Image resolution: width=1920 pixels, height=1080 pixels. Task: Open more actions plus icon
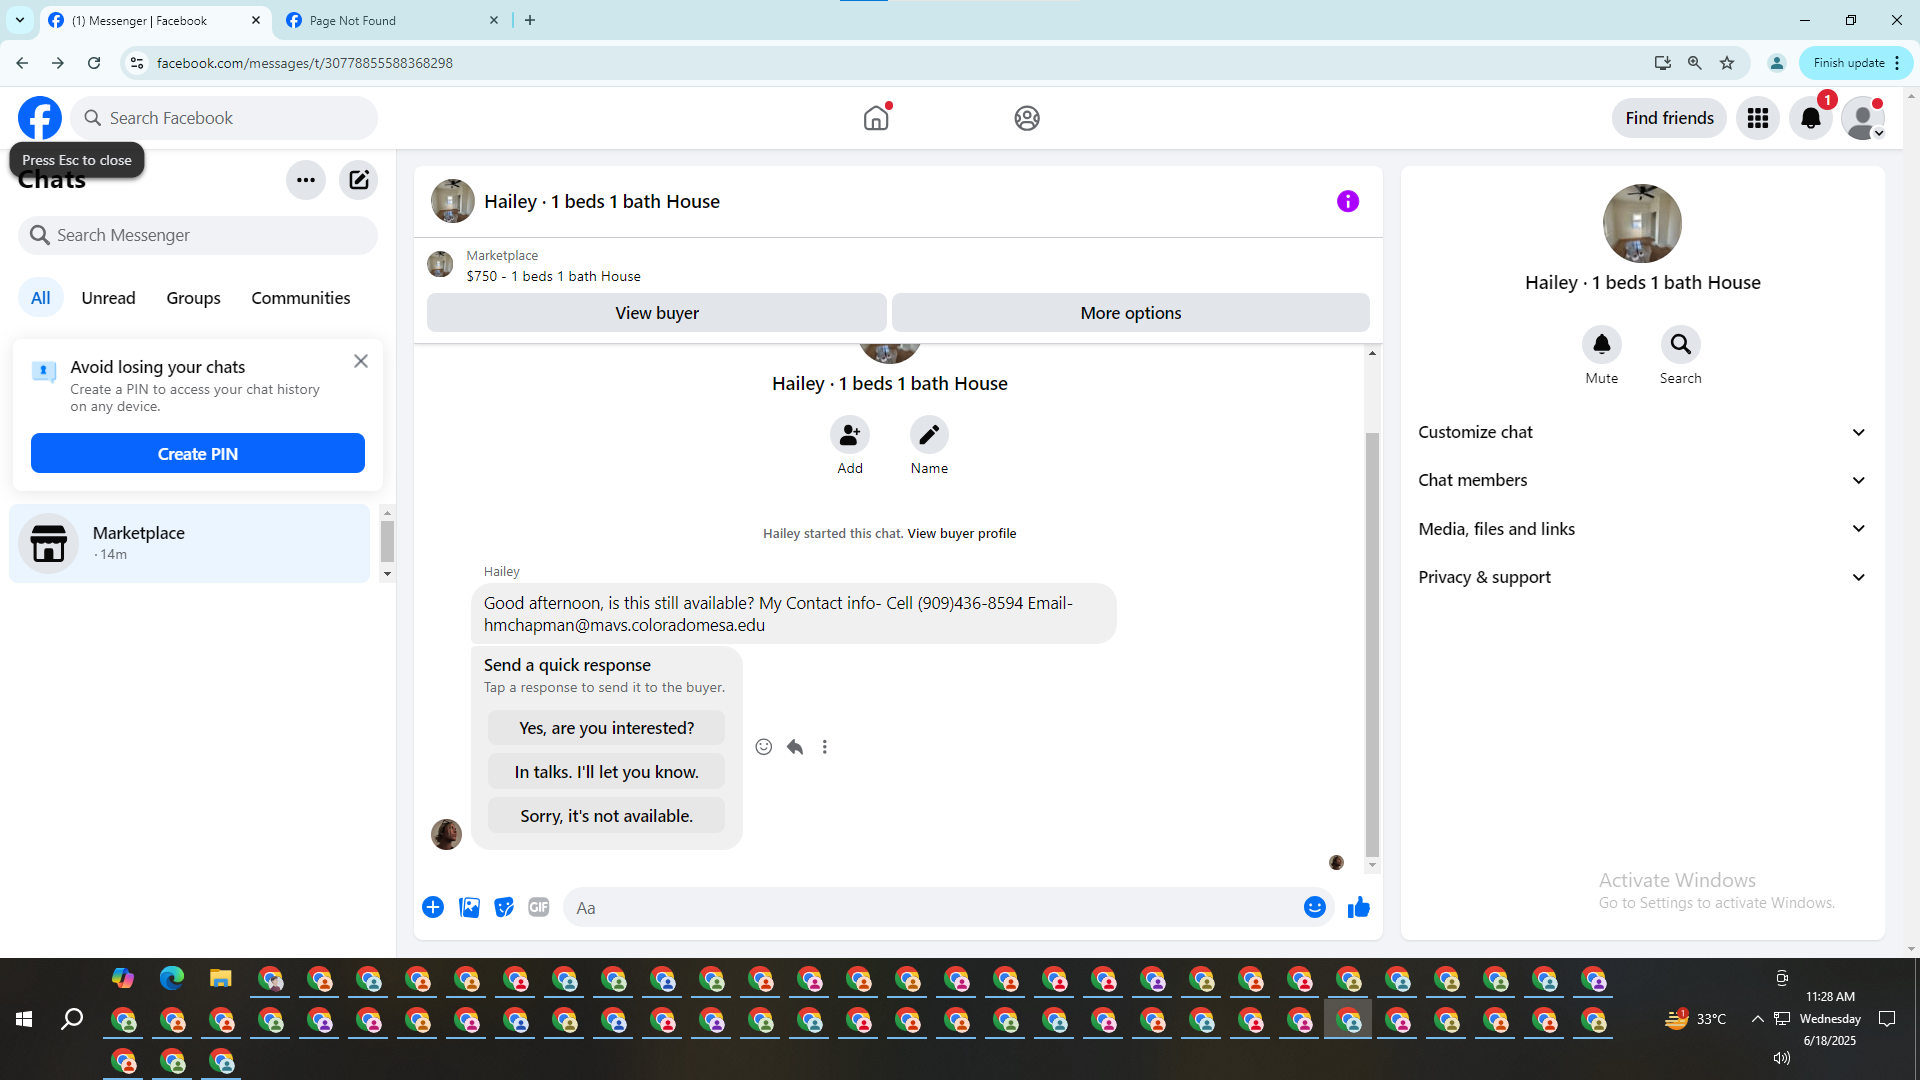pos(433,907)
